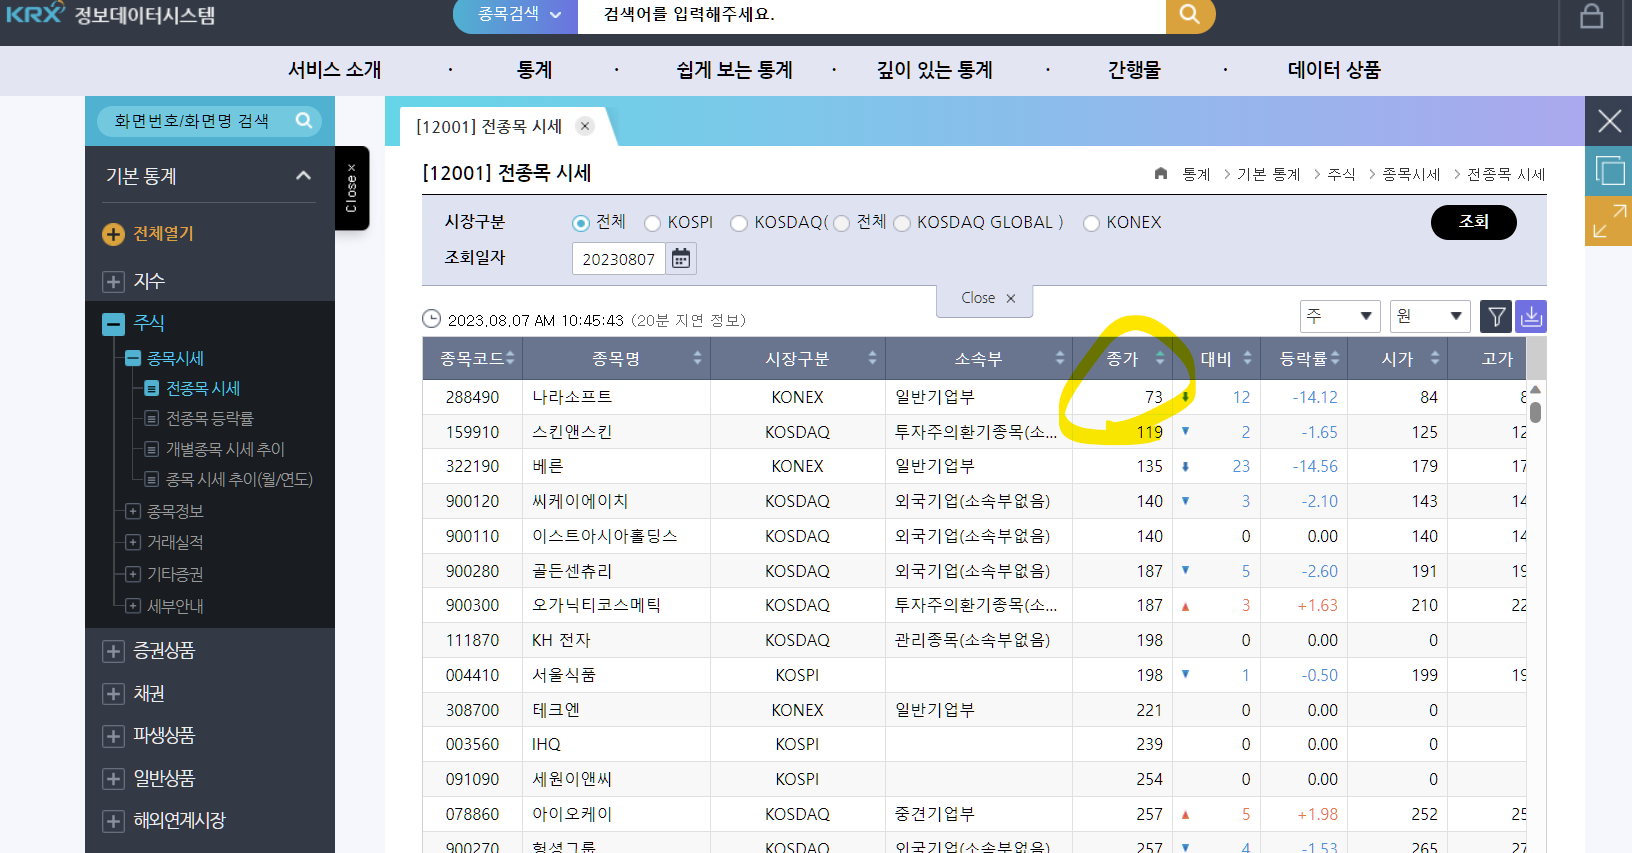Click the 오가닉티코스메틱 row name
The image size is (1632, 853).
click(596, 606)
